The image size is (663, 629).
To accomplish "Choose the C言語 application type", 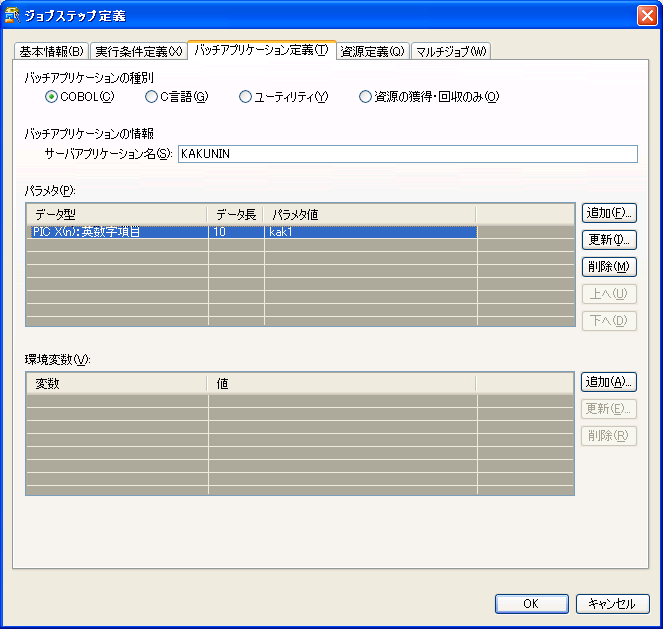I will (x=152, y=97).
